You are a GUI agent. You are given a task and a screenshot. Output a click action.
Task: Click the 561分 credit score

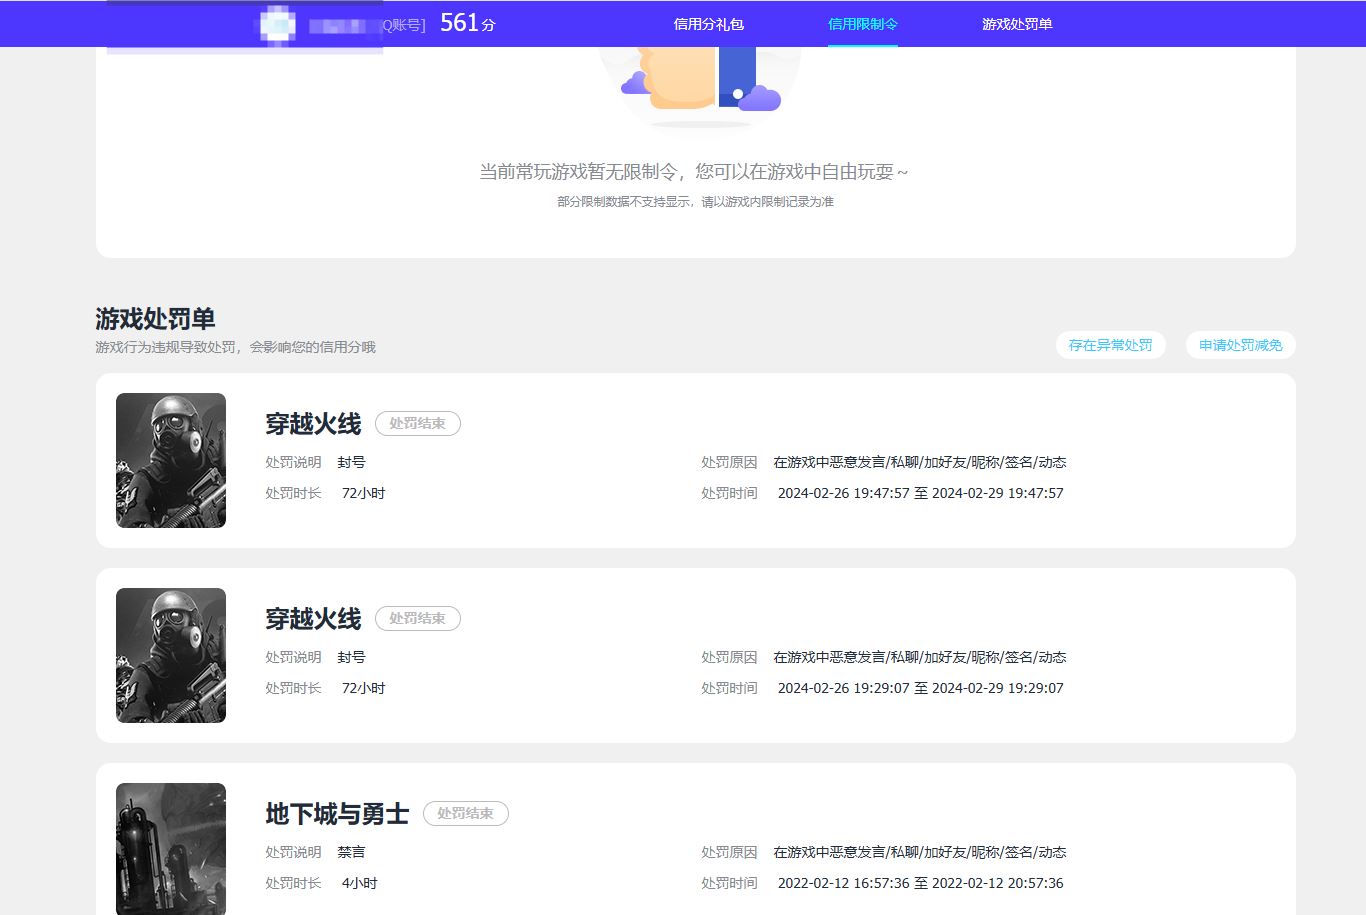[x=467, y=23]
